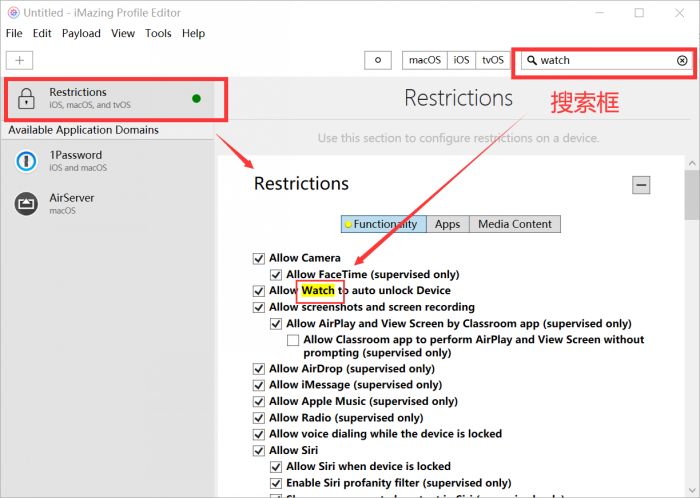Screen dimensions: 700x498
Task: Toggle Enable Siri profanity filter
Action: click(x=276, y=483)
